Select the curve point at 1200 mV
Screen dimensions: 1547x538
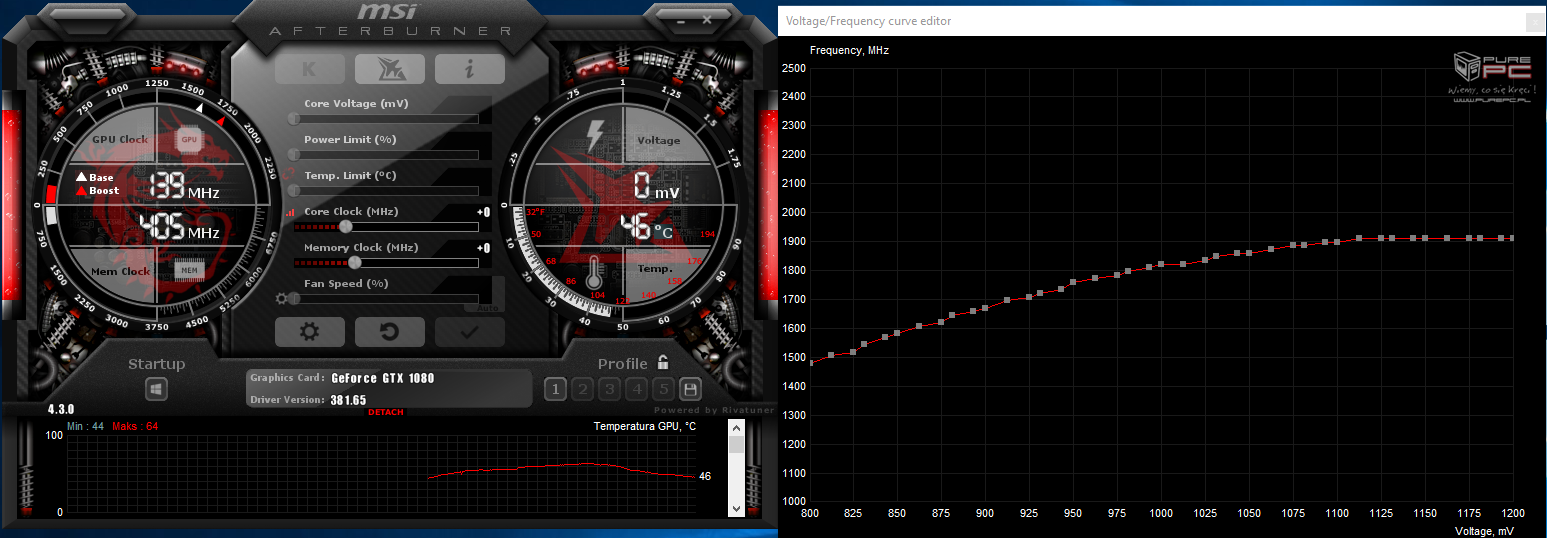(x=1512, y=238)
